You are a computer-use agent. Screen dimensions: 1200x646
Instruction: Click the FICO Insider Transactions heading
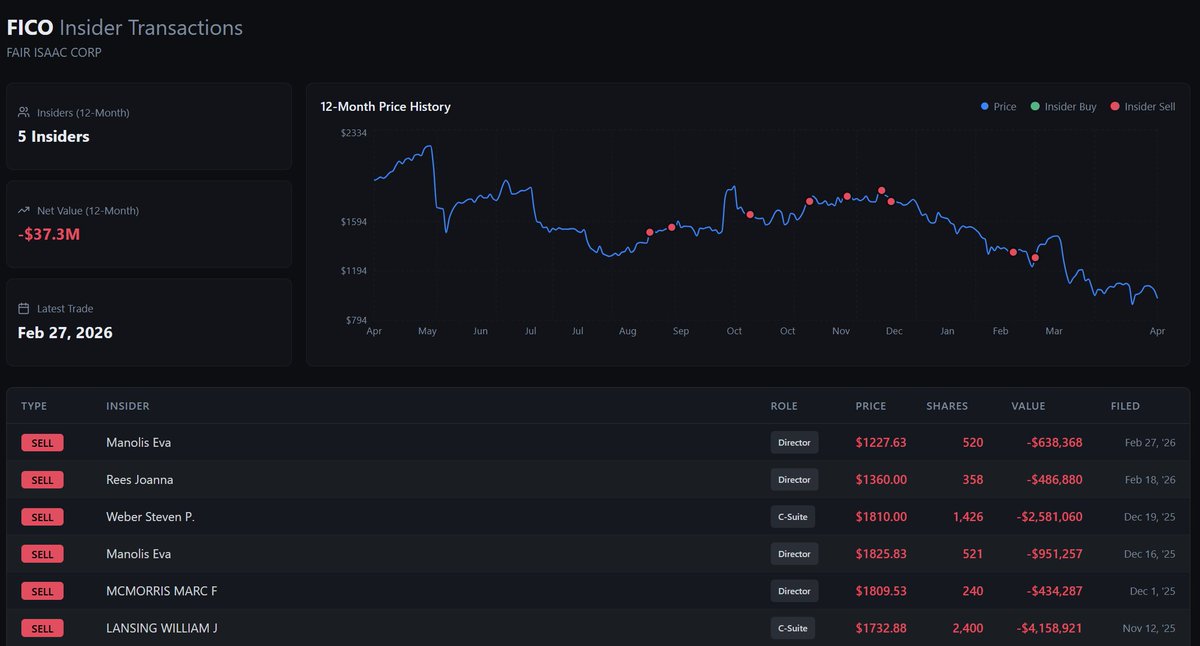[x=124, y=28]
